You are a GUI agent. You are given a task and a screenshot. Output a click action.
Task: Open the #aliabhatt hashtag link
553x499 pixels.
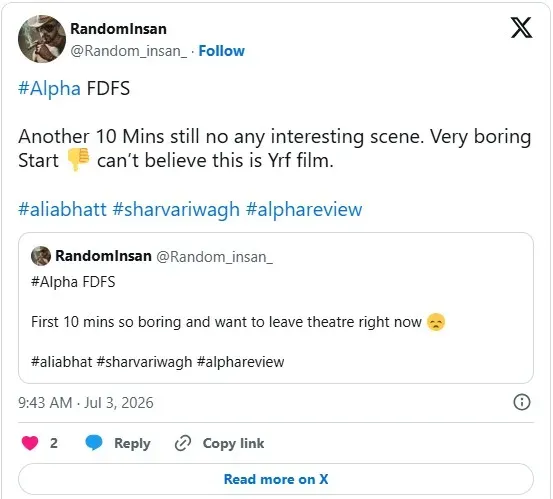[62, 209]
